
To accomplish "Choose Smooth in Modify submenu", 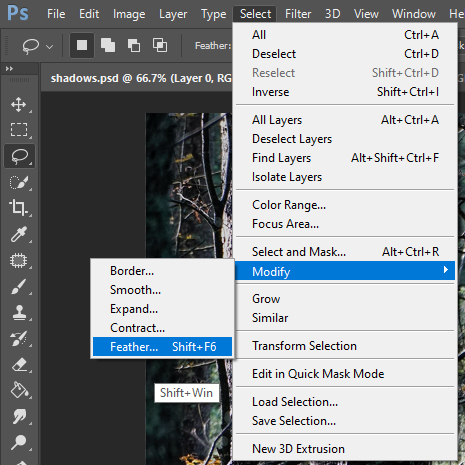I will pos(162,290).
